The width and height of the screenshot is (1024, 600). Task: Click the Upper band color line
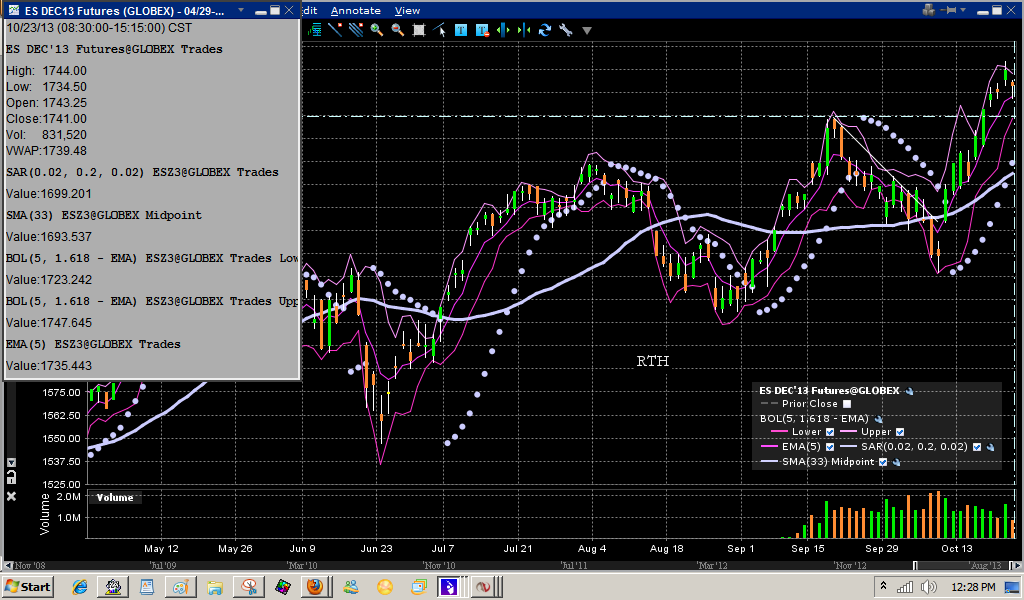click(848, 432)
